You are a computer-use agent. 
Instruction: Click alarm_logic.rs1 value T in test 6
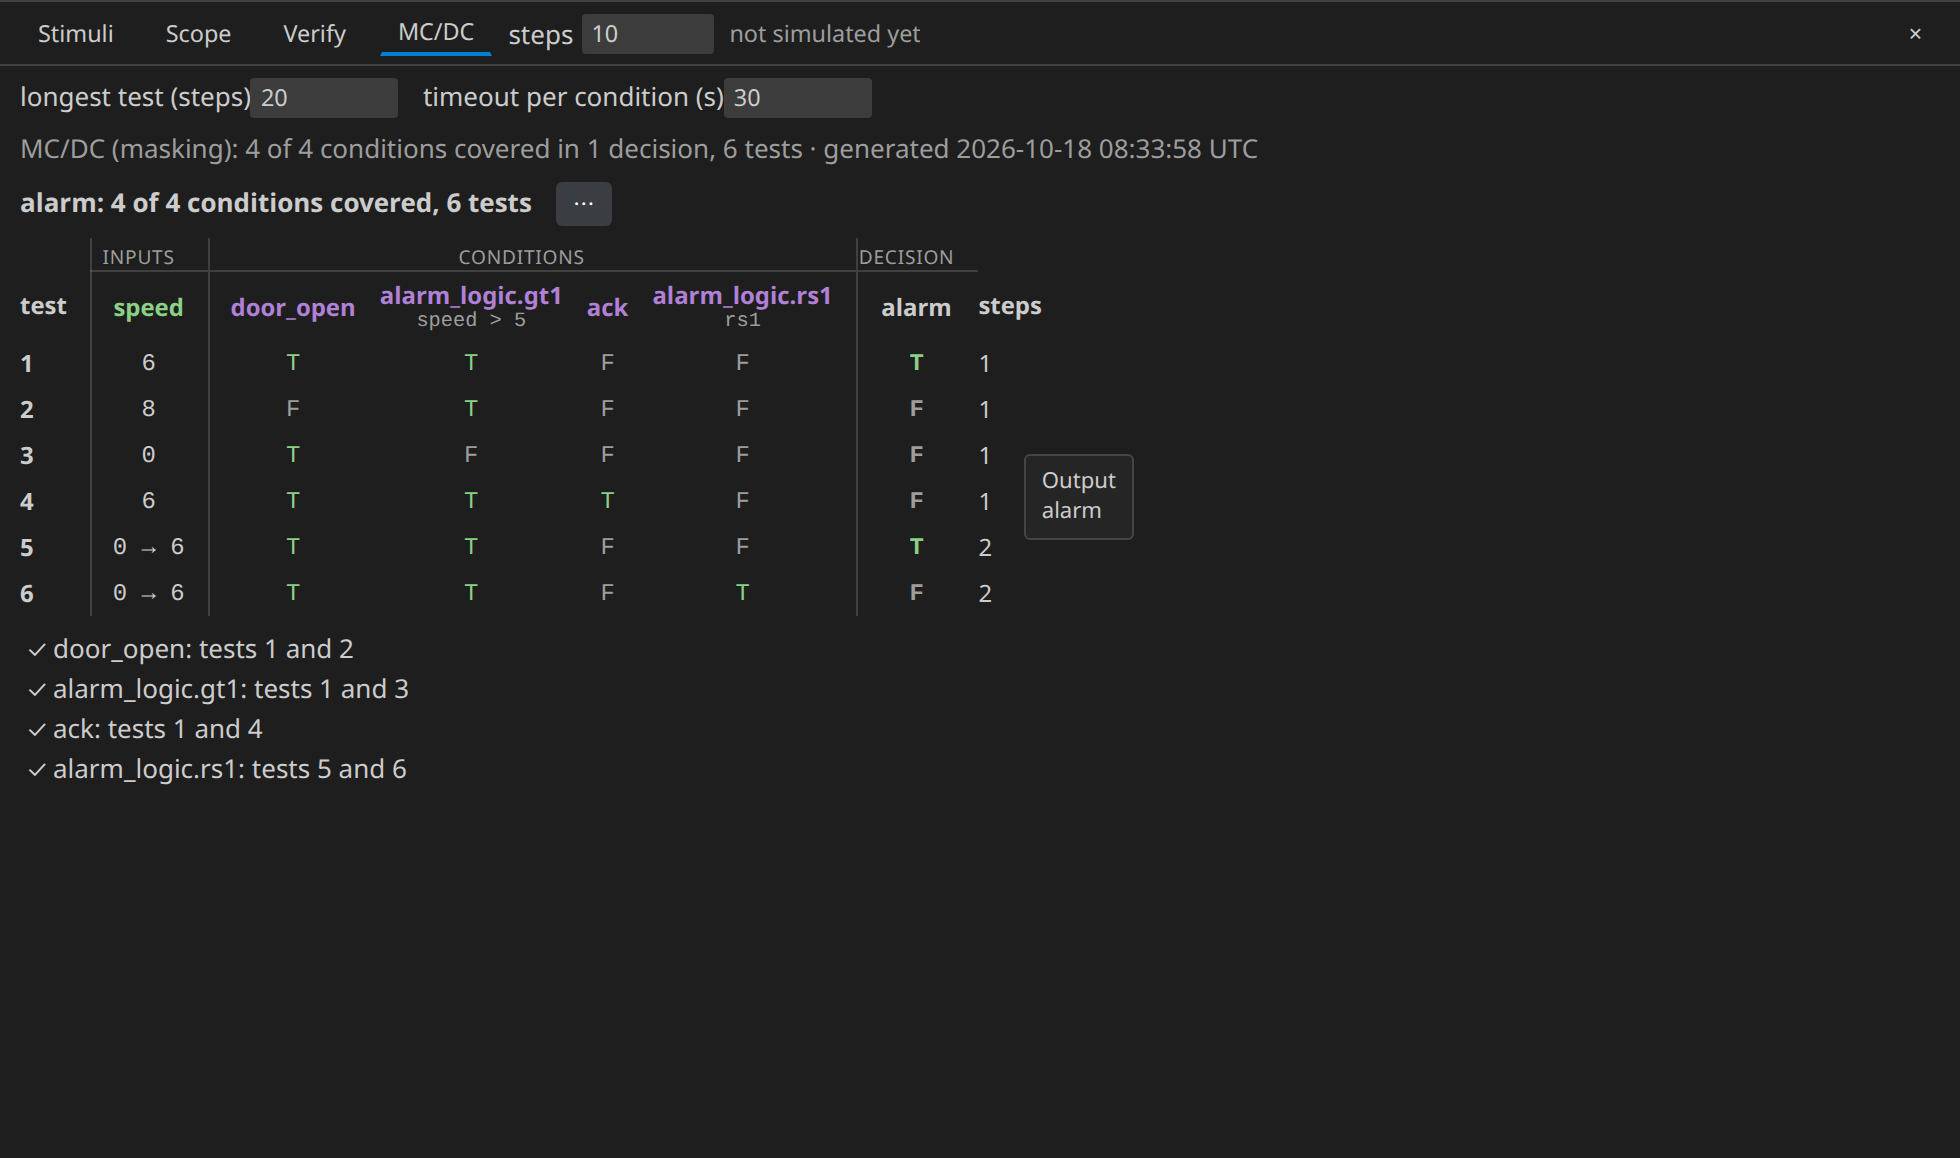742,592
